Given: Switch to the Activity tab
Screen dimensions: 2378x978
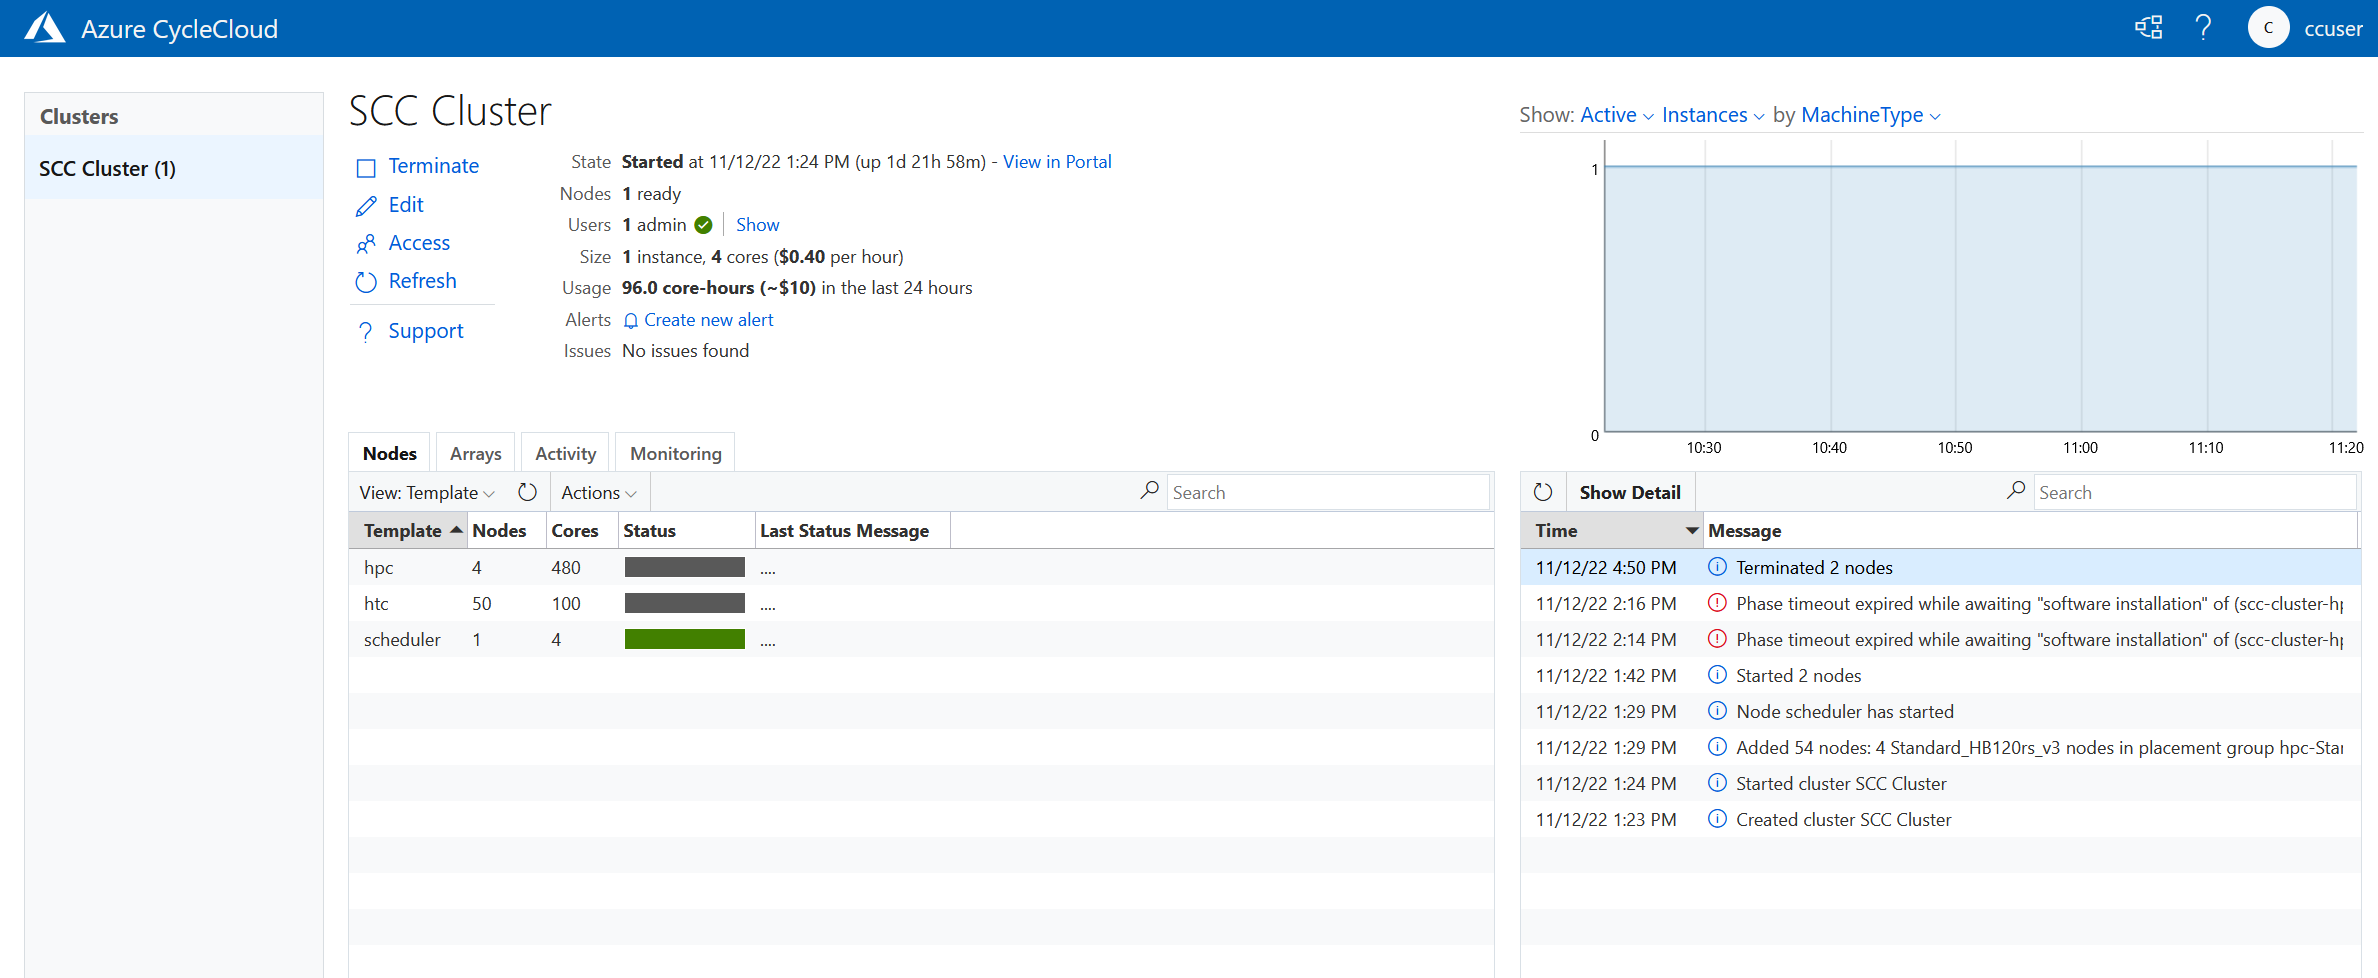Looking at the screenshot, I should [x=566, y=453].
